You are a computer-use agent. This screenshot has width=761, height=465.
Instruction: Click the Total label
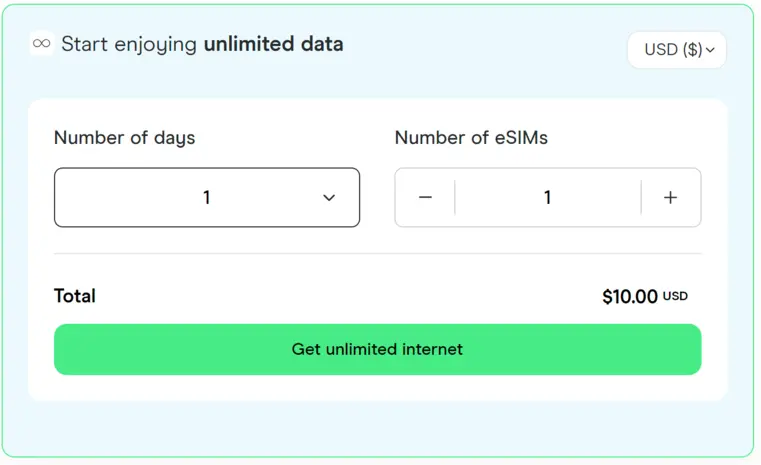tap(75, 296)
